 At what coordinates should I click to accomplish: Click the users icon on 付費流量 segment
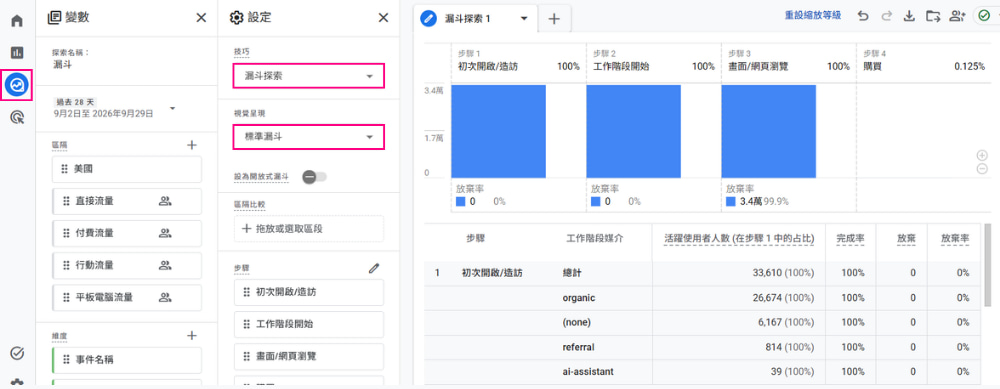pos(165,233)
